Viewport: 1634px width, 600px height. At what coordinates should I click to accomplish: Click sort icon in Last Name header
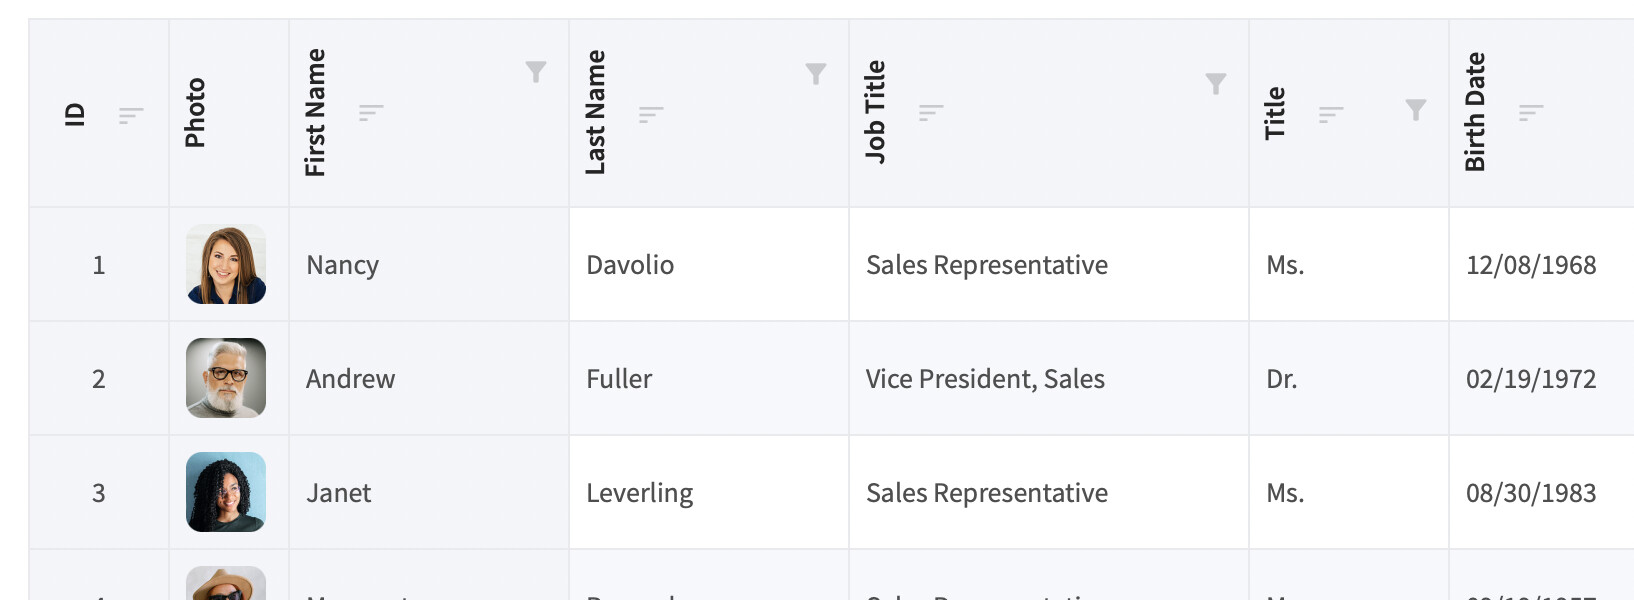[x=651, y=114]
